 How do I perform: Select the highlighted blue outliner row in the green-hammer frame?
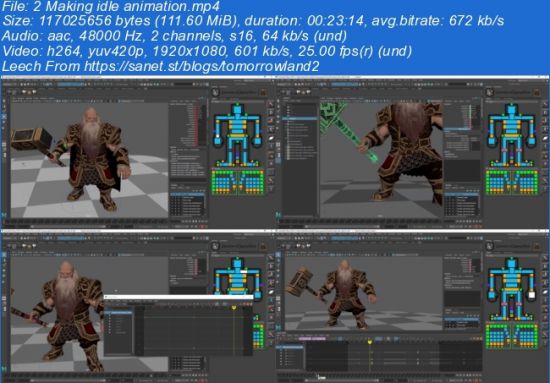(x=300, y=119)
